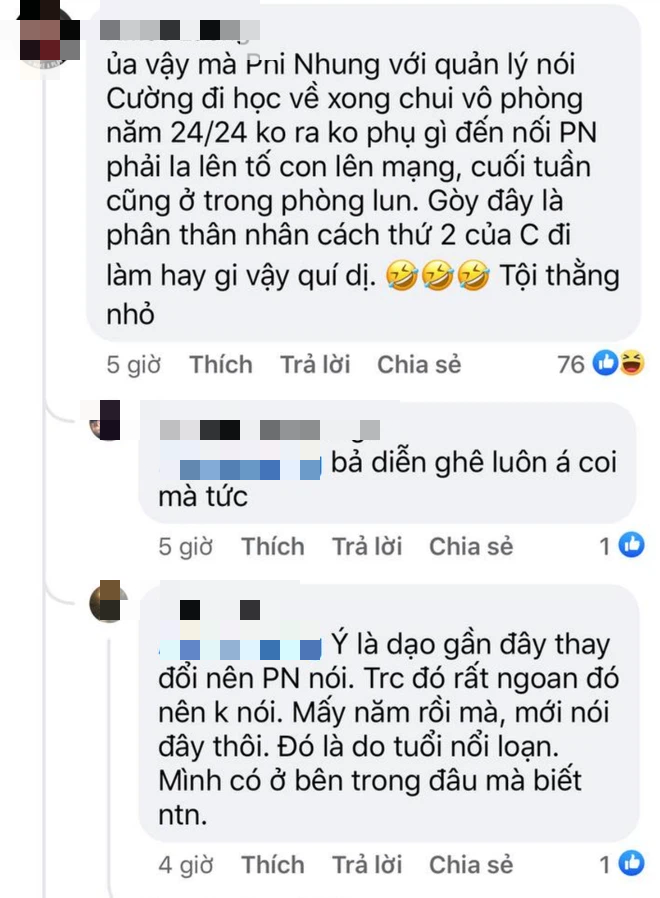Click Trả lời under 'bả diễn ghê luôn' reply
The height and width of the screenshot is (898, 660).
pyautogui.click(x=367, y=546)
